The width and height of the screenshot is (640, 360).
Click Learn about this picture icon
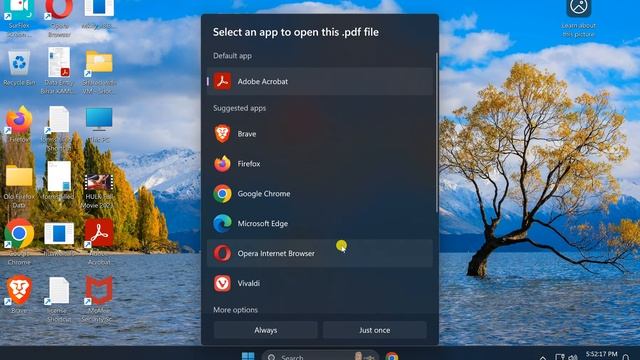coord(578,18)
